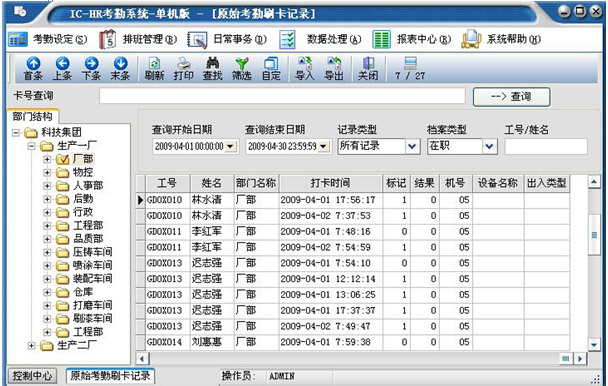Click in the 卡号查询 input field
The image size is (608, 386).
282,96
